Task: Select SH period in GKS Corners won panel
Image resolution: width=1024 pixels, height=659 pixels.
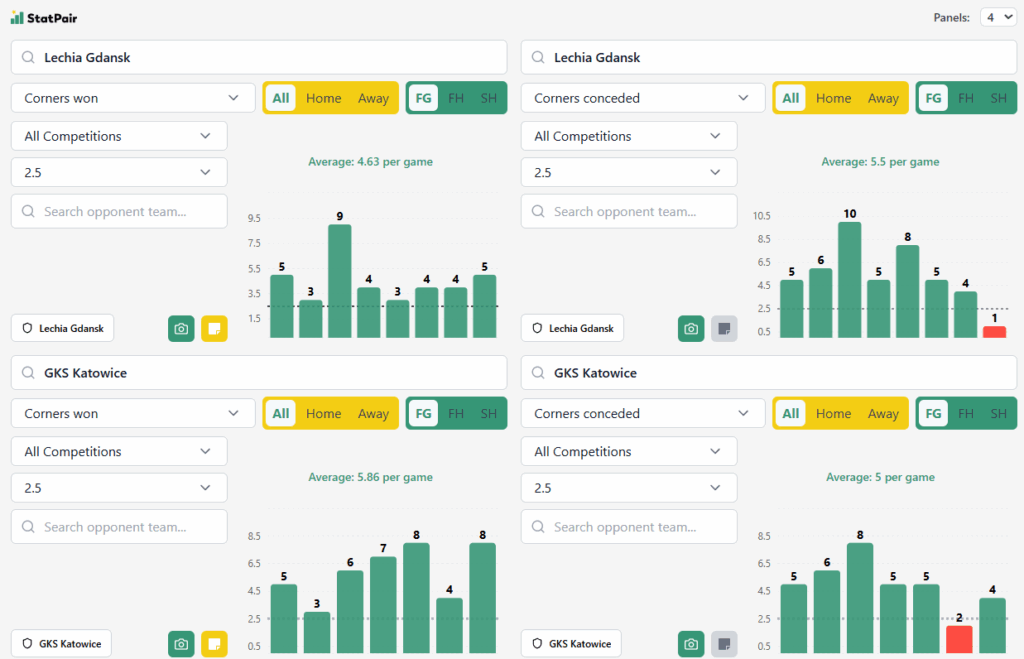Action: click(488, 413)
